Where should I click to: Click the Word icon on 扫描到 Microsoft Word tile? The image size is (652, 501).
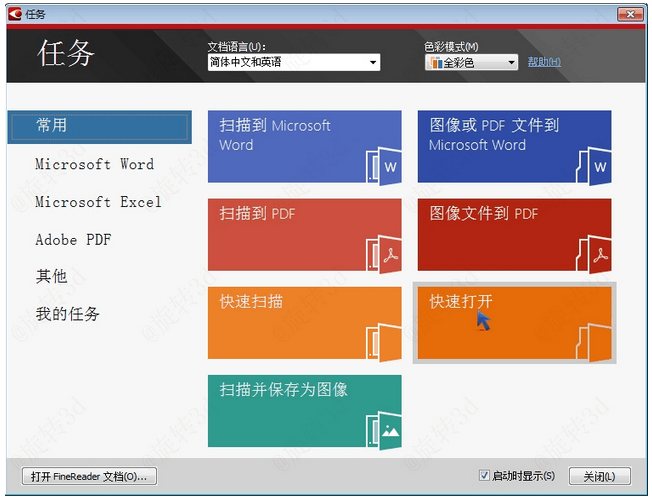(384, 166)
